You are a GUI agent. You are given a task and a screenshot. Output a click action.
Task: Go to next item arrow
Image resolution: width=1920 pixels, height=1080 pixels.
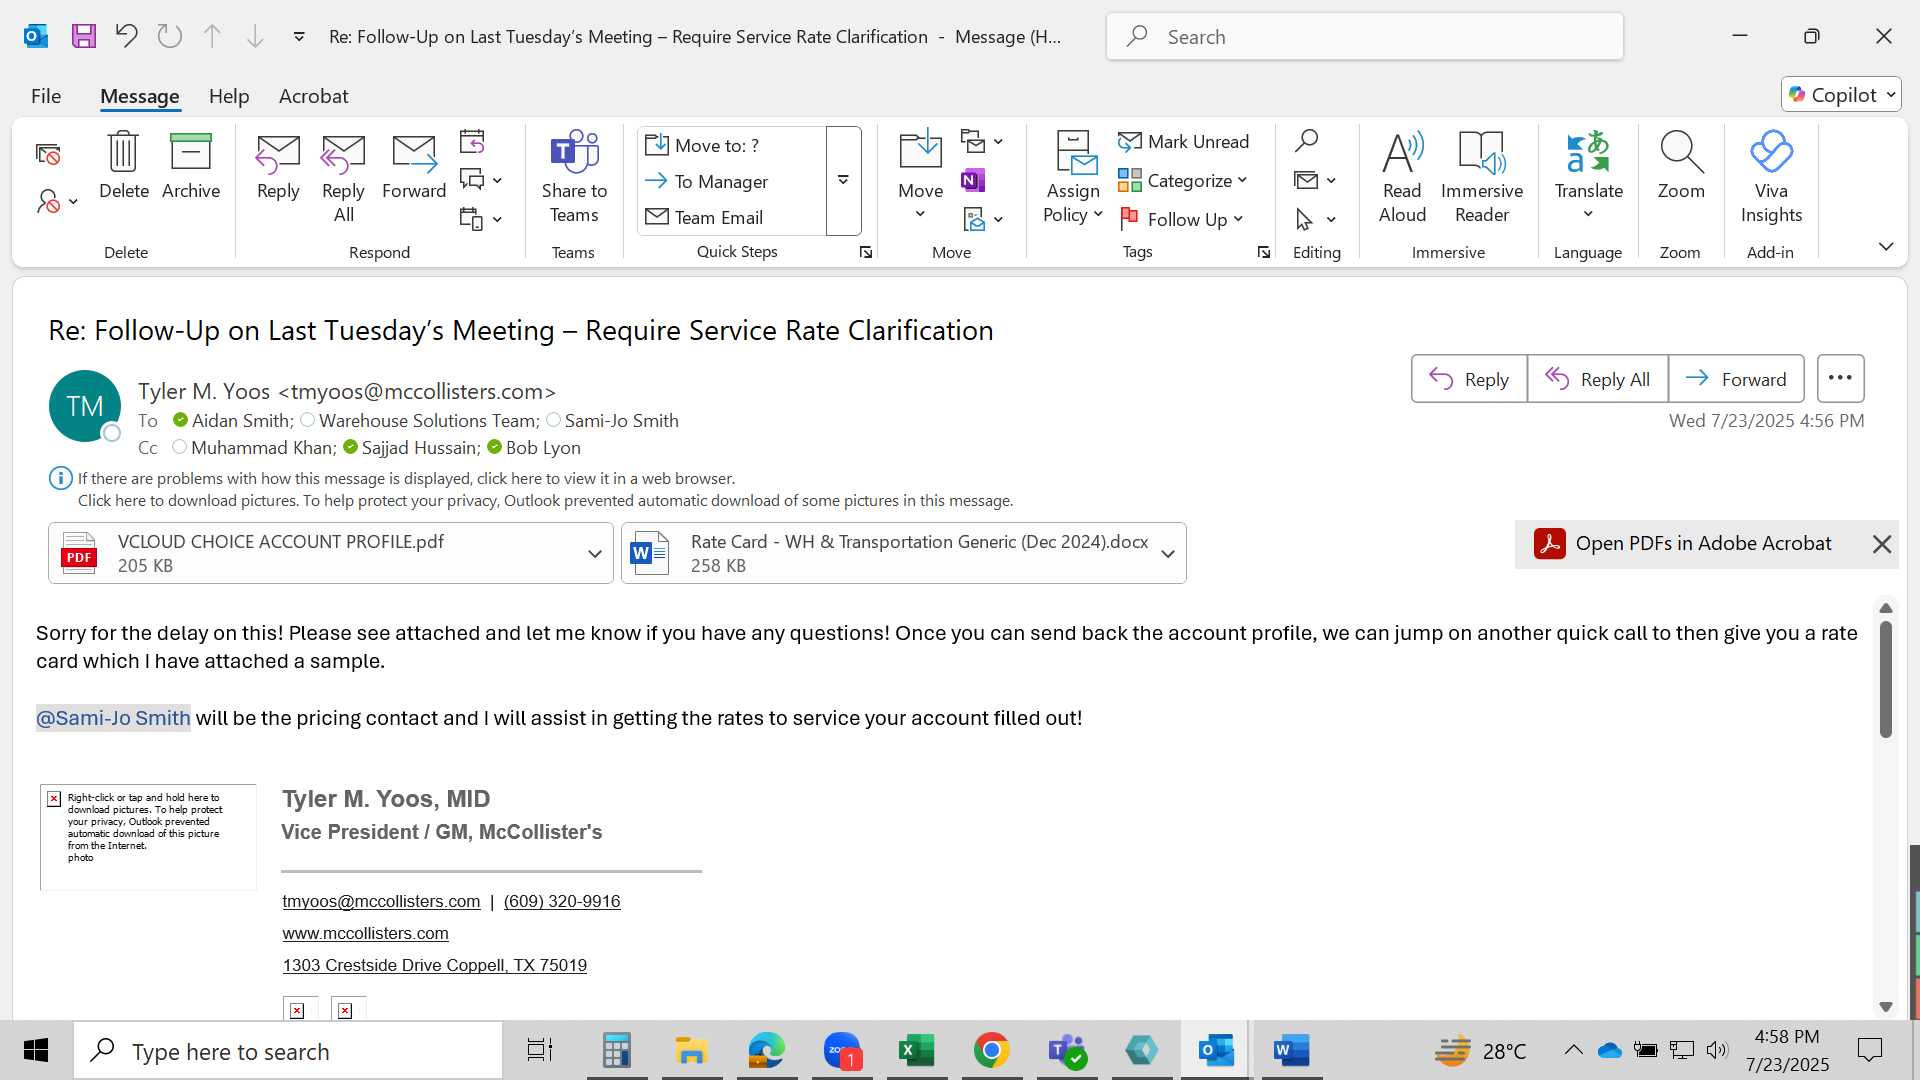[255, 37]
